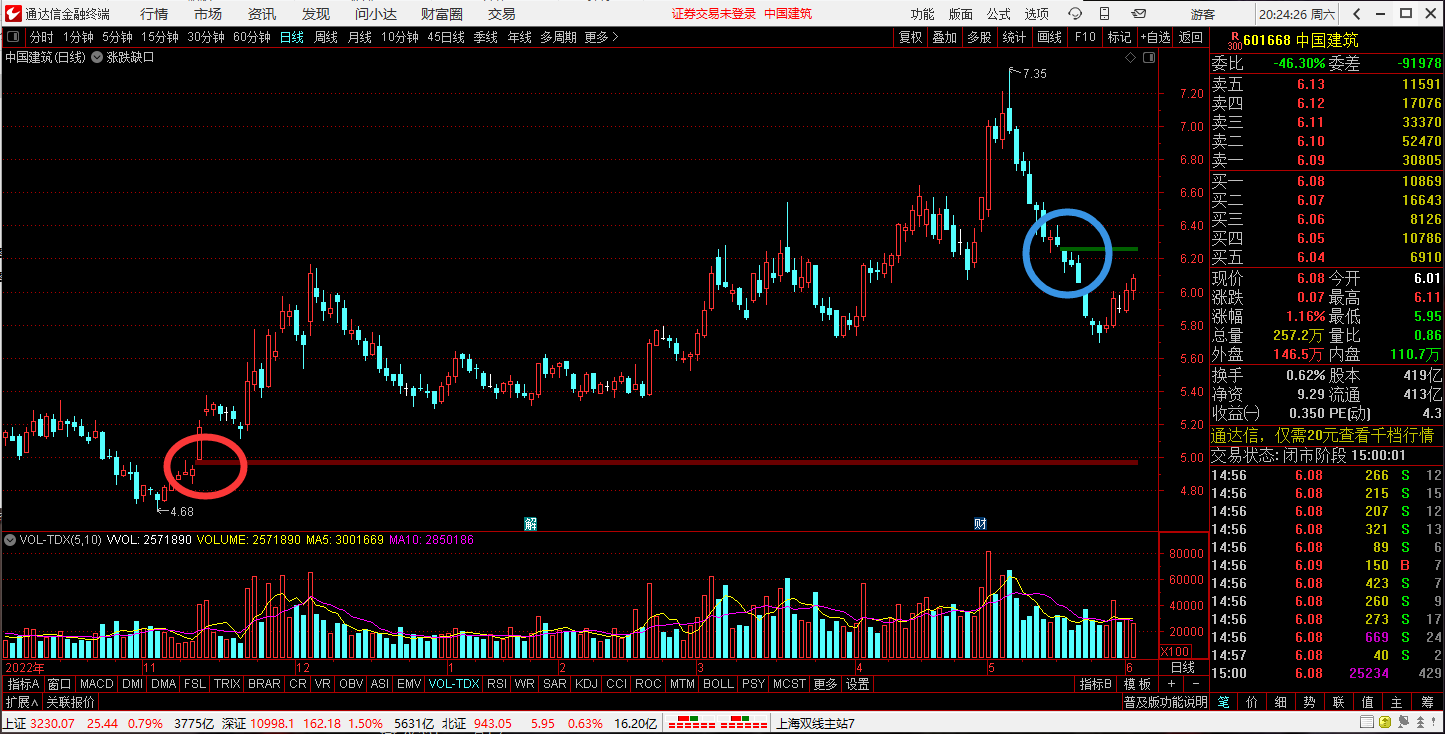Toggle the TRIX indicator tab

[227, 685]
